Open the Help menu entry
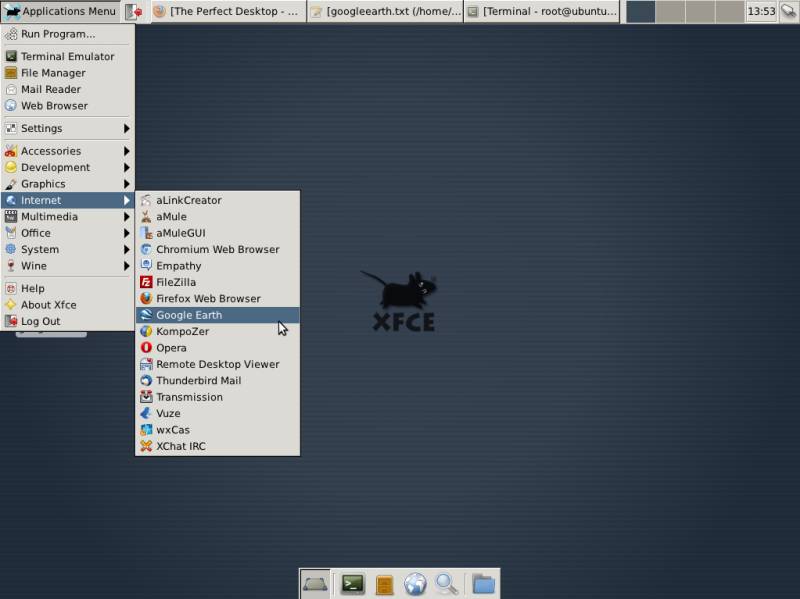This screenshot has width=800, height=599. point(67,288)
